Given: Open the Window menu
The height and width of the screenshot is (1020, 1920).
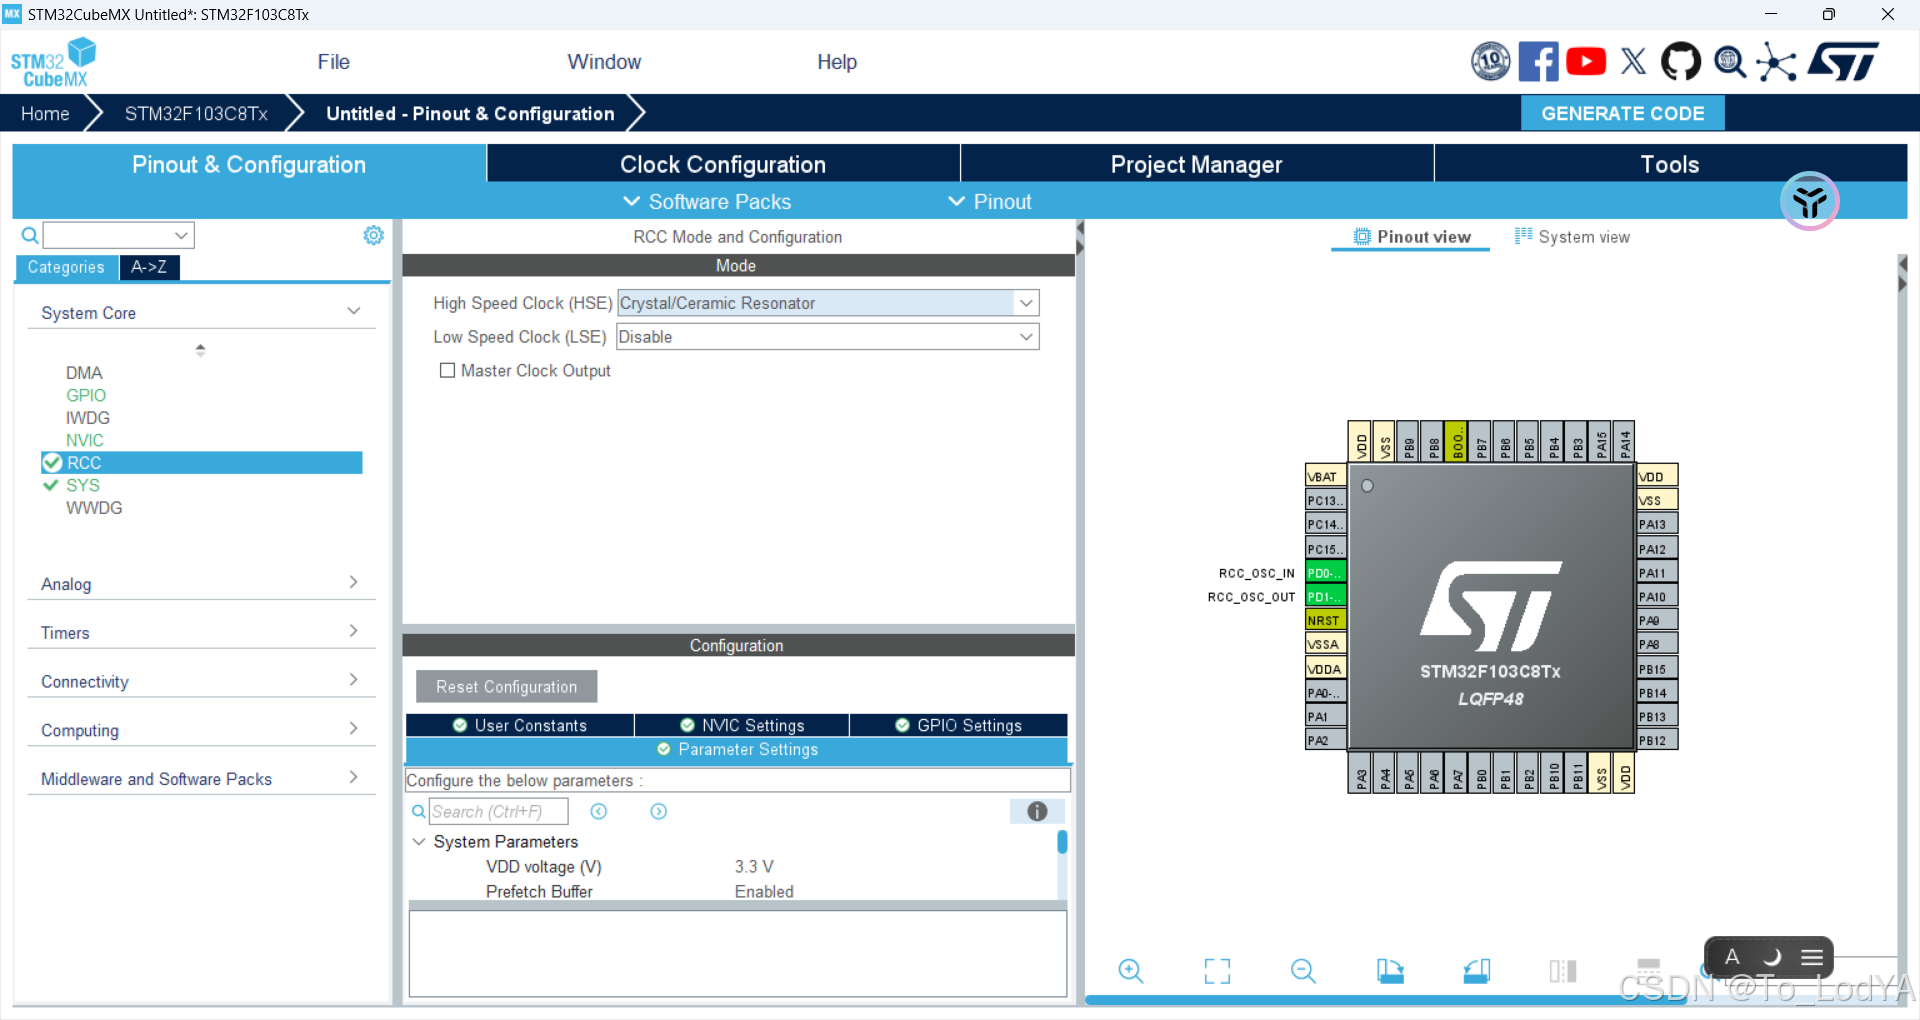Looking at the screenshot, I should tap(604, 62).
